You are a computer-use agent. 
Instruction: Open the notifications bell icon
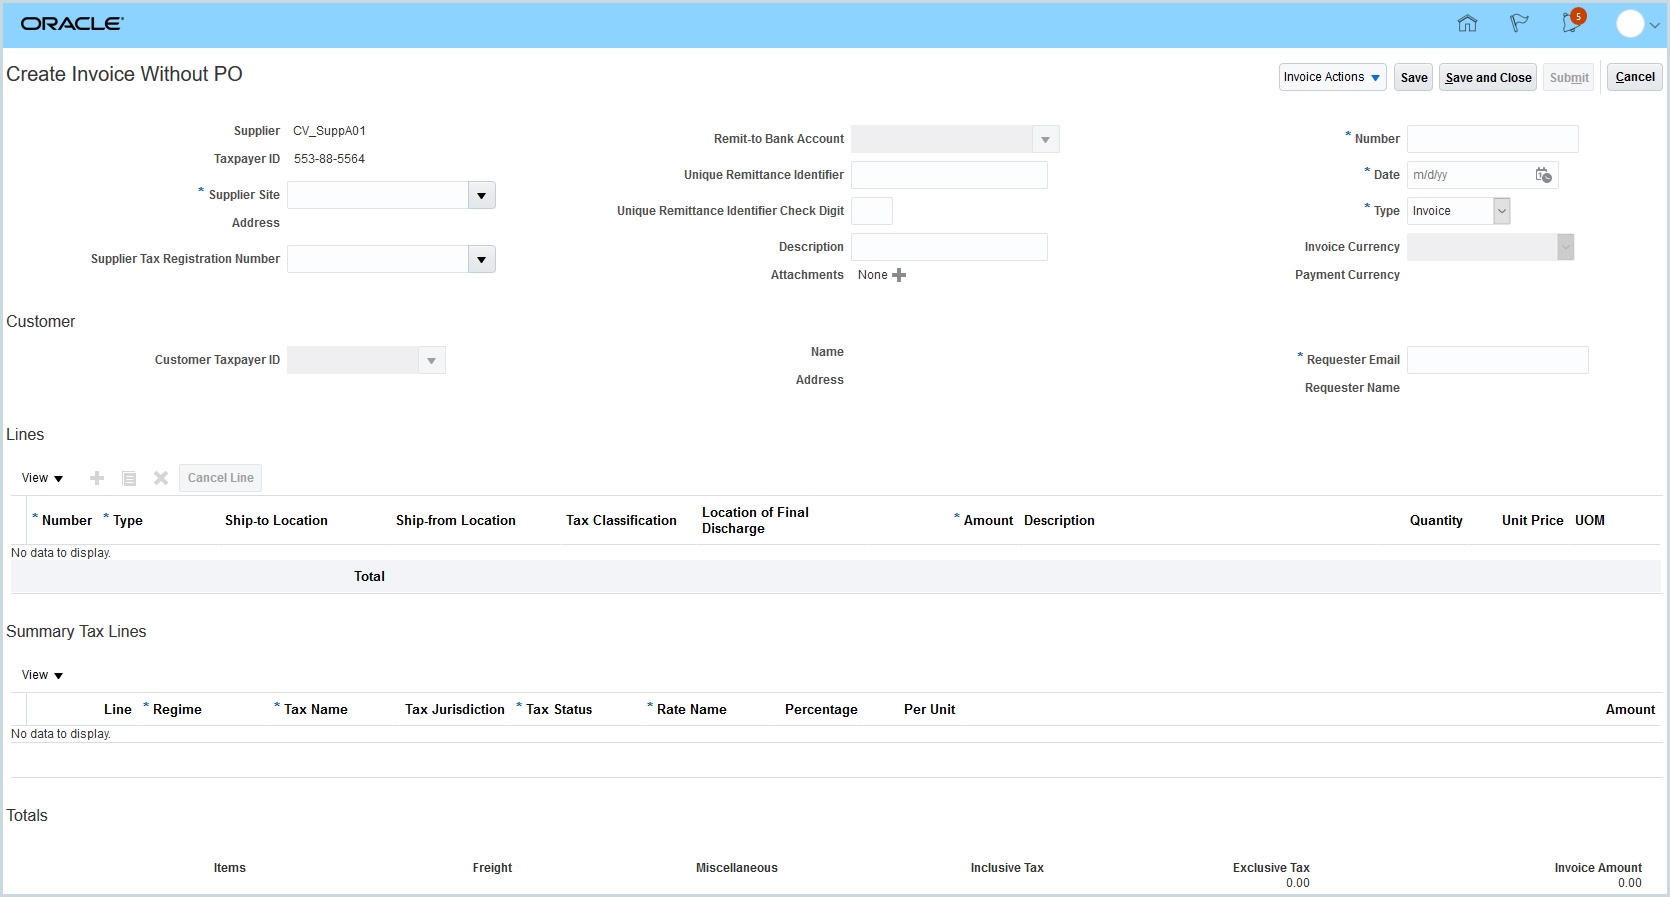click(1571, 24)
